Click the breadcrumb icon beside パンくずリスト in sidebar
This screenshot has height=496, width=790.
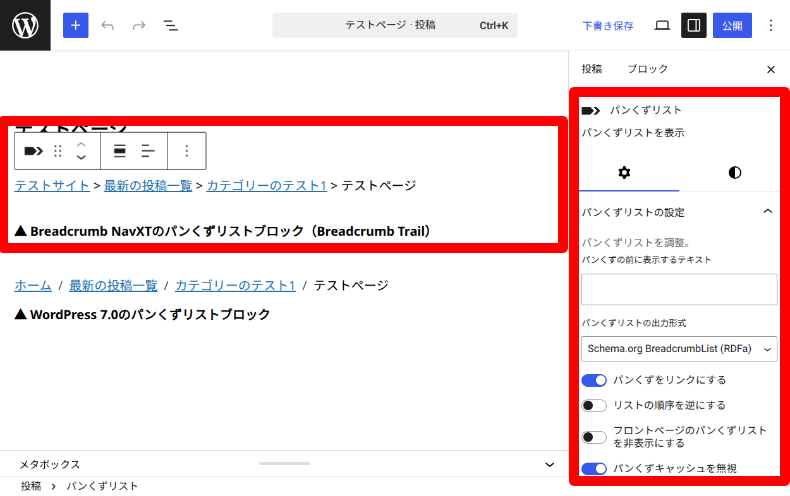591,110
